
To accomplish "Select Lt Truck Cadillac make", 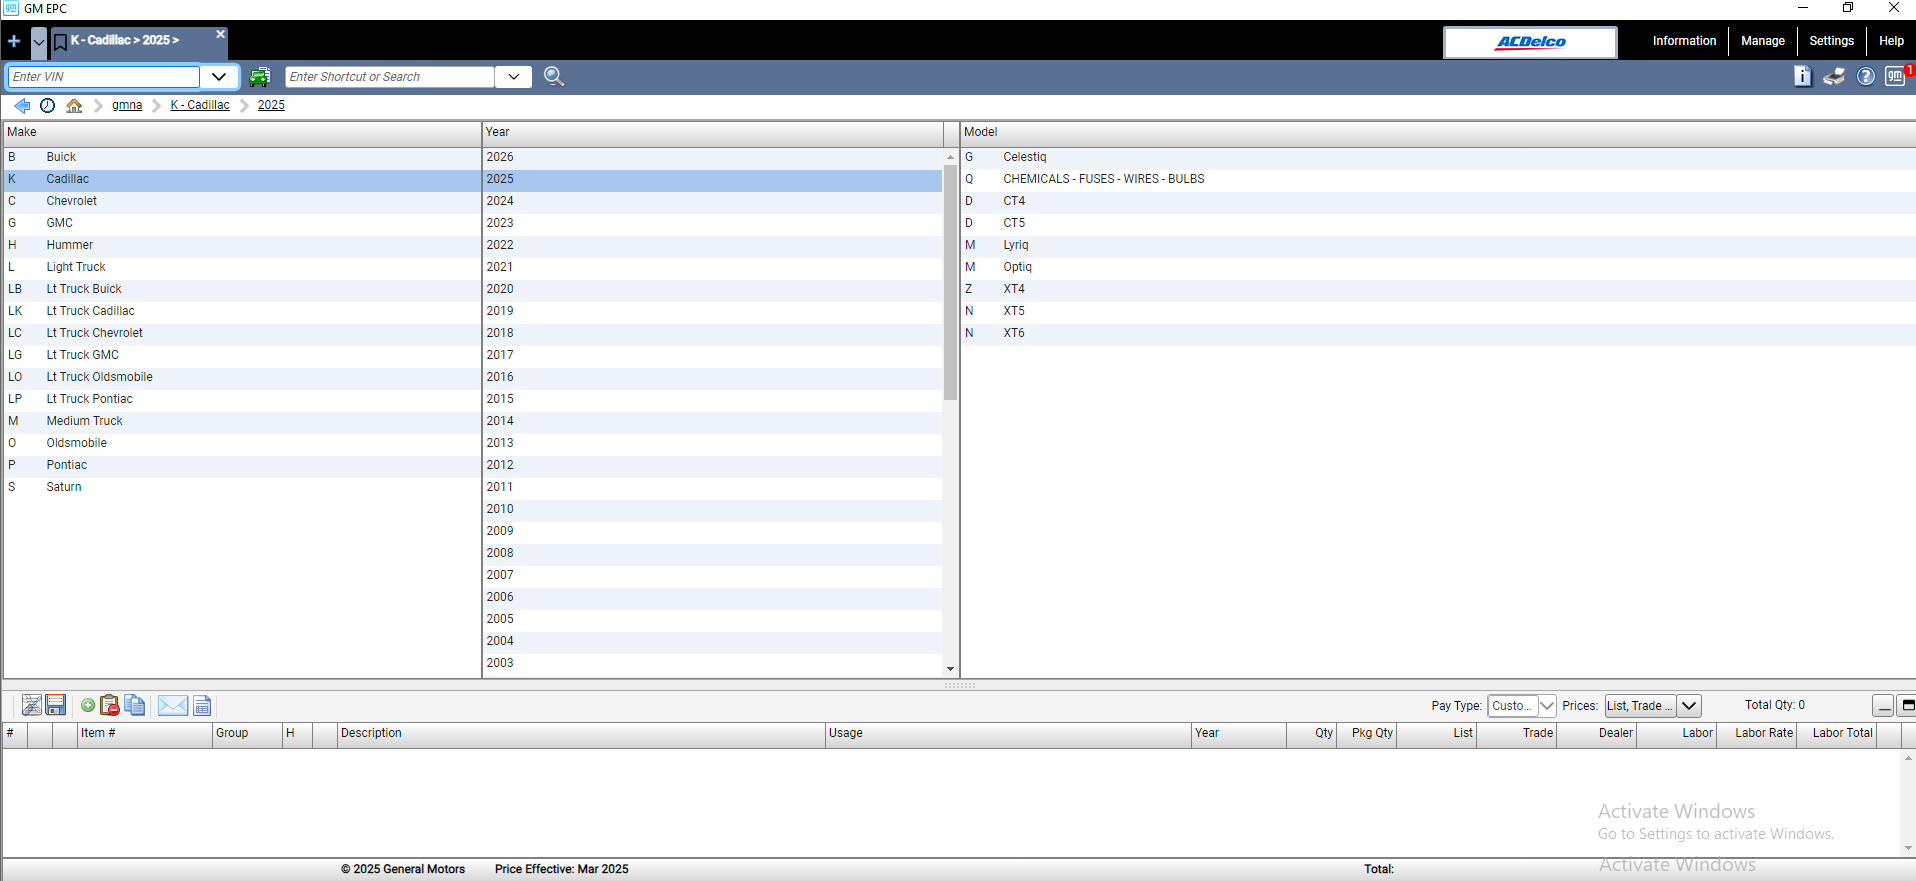I will click(x=242, y=311).
